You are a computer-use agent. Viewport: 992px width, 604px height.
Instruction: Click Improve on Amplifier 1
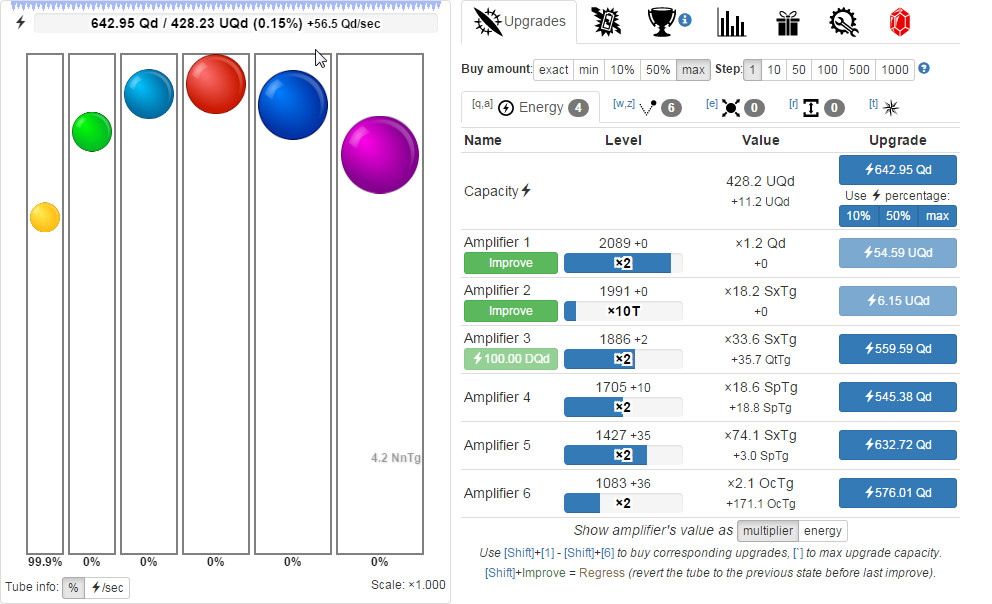click(510, 262)
